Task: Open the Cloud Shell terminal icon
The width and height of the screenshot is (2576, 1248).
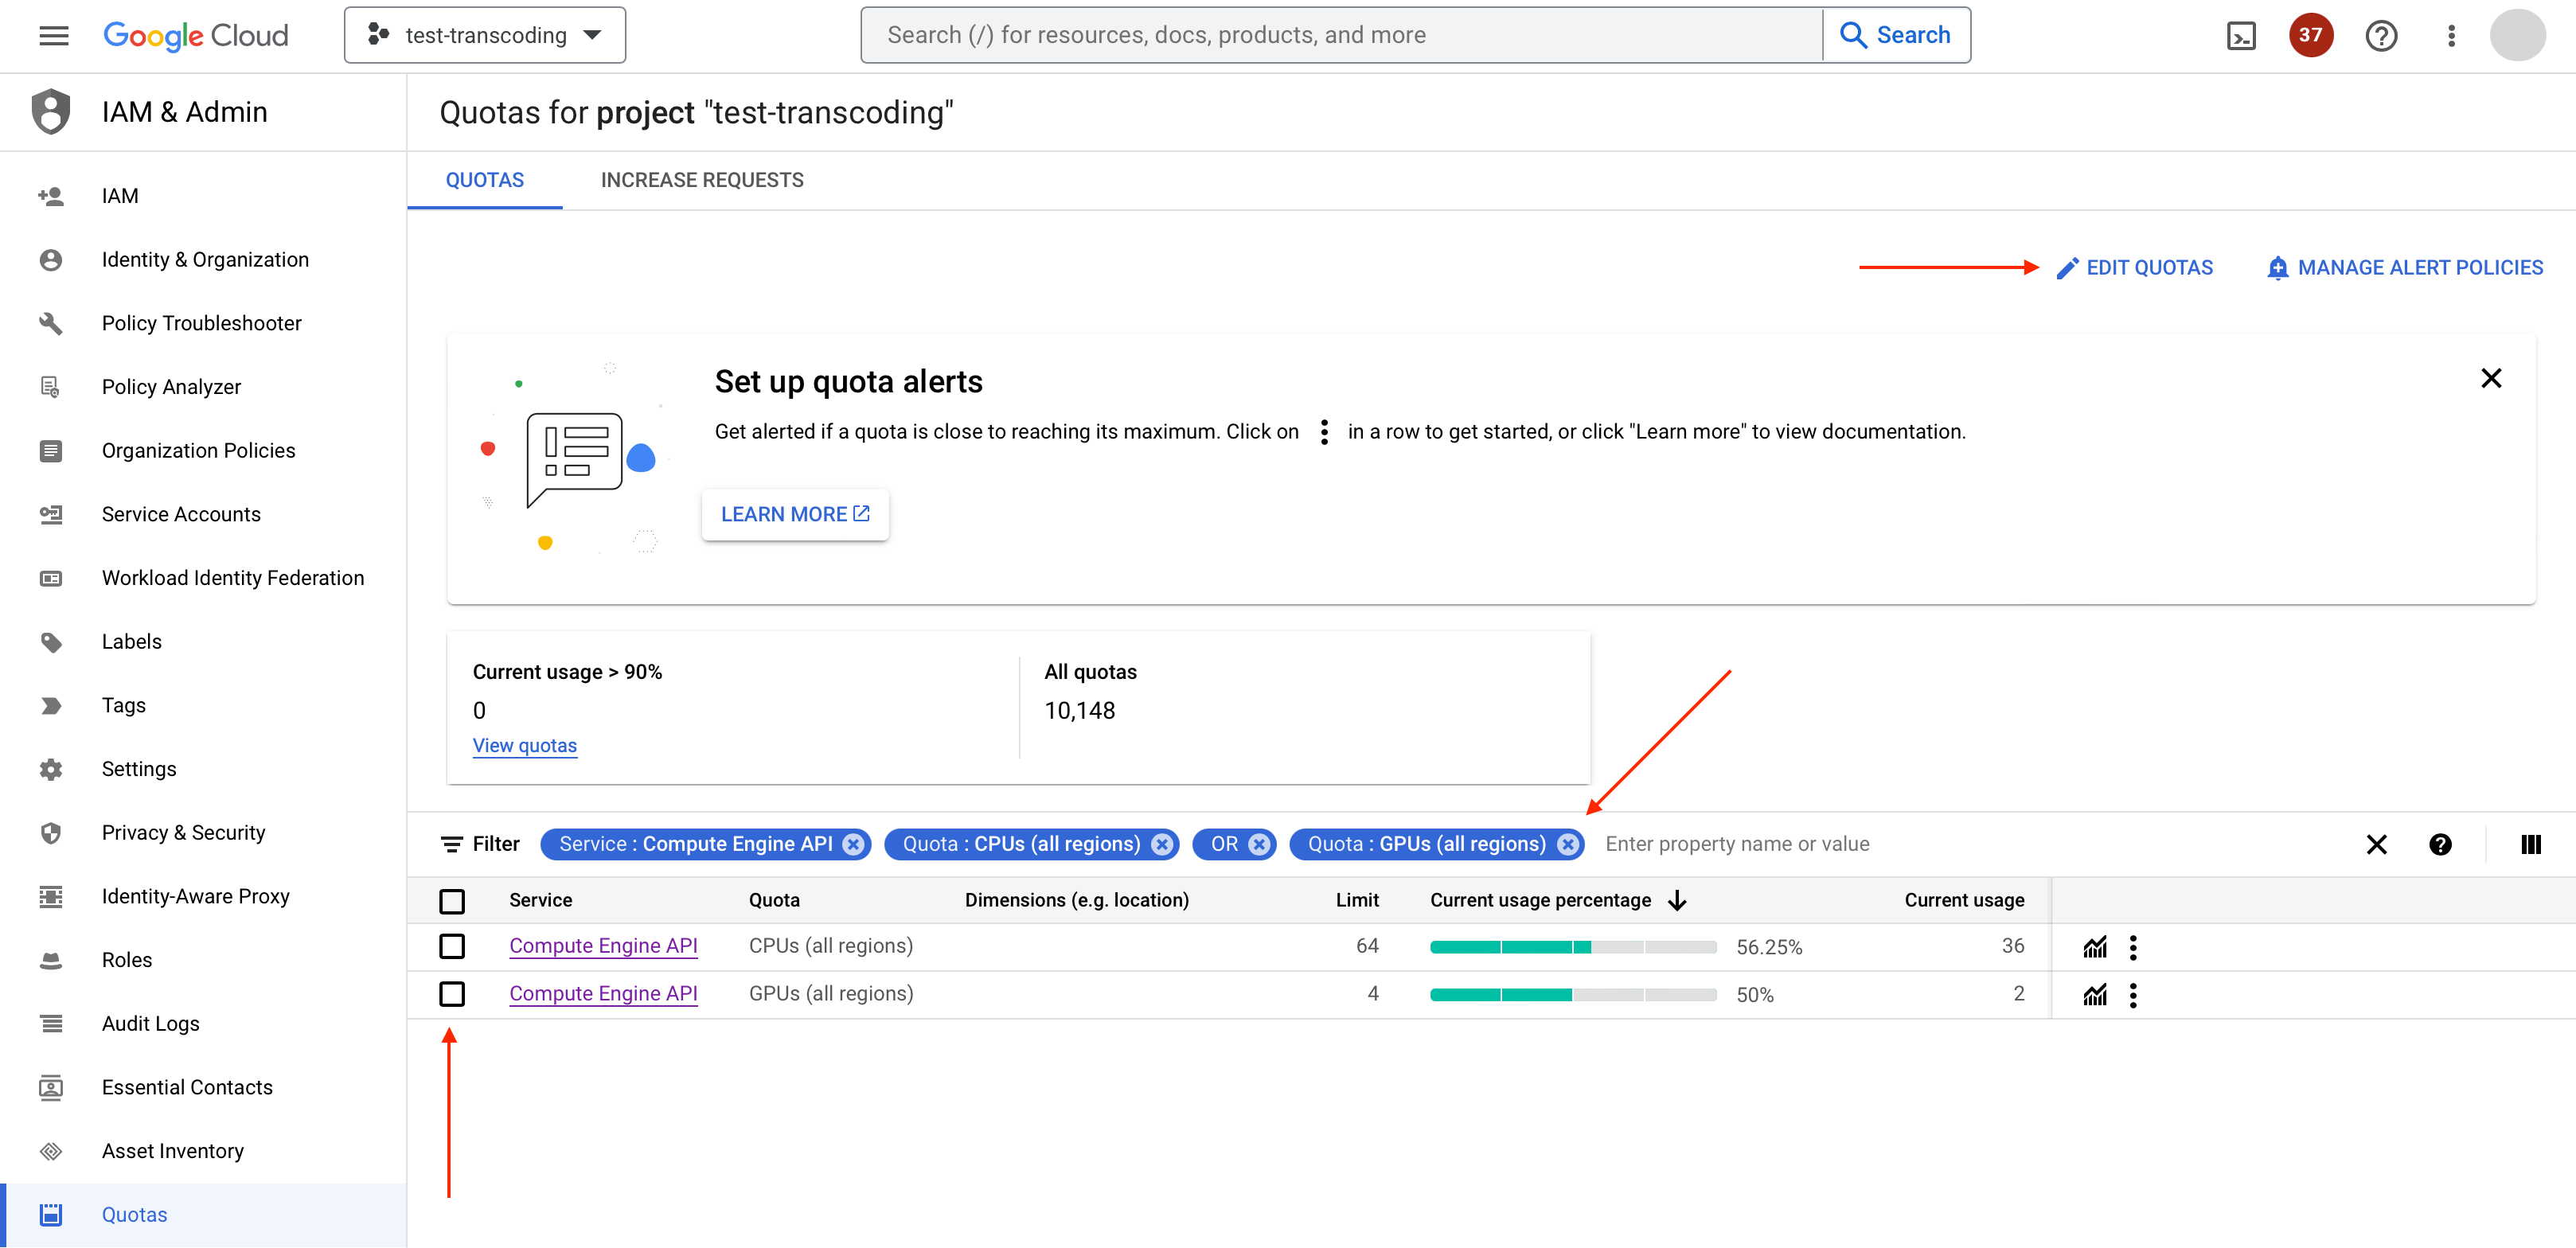Action: tap(2241, 36)
